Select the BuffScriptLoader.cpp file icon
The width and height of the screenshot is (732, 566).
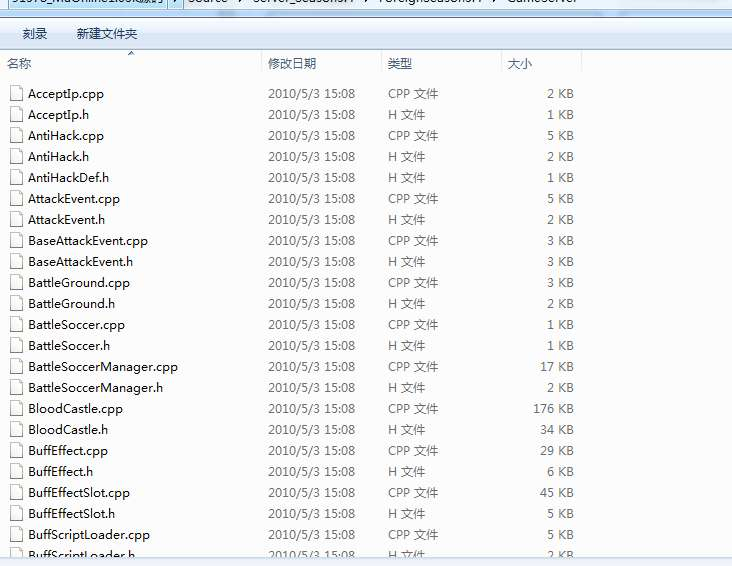pyautogui.click(x=16, y=534)
